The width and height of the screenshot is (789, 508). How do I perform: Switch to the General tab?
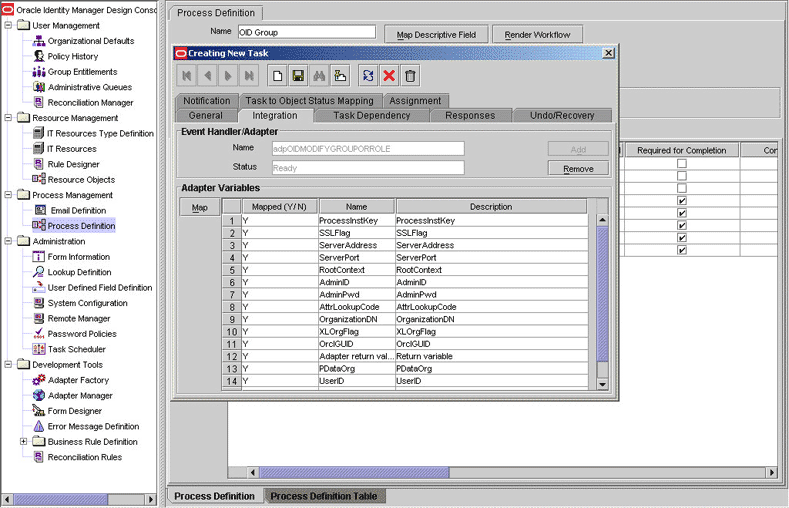205,116
